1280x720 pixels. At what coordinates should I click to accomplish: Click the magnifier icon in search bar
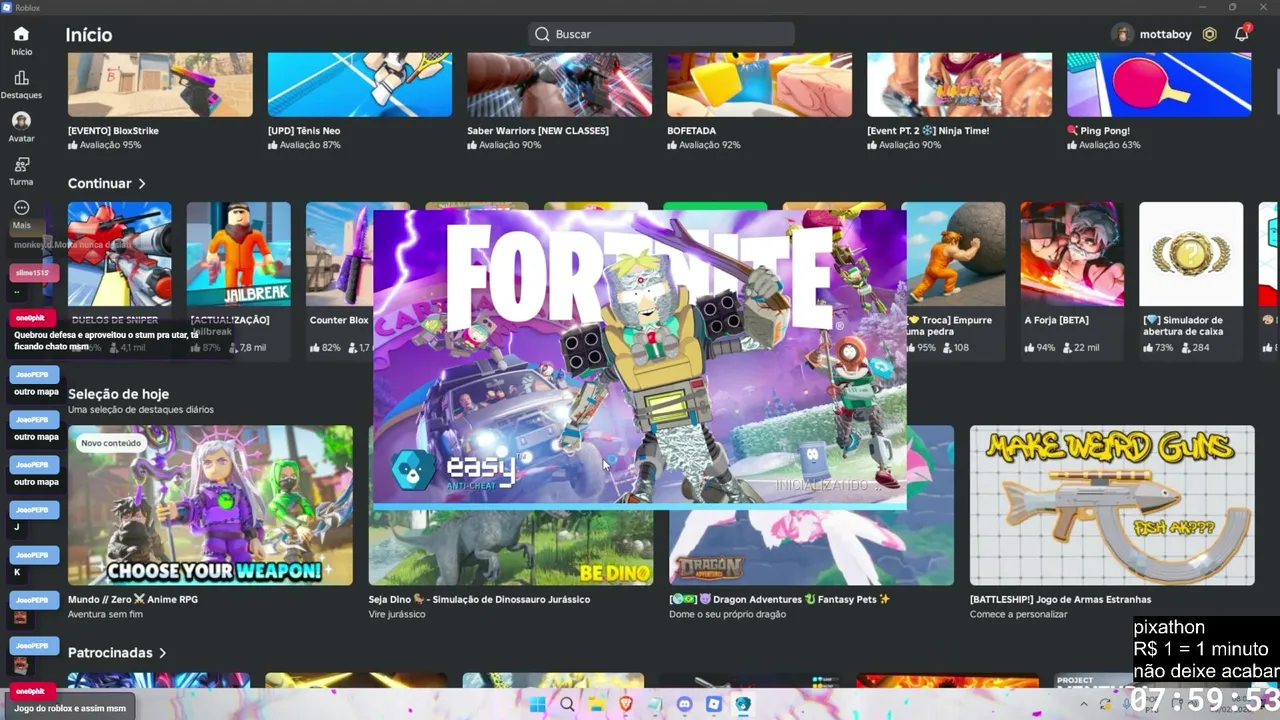(542, 34)
